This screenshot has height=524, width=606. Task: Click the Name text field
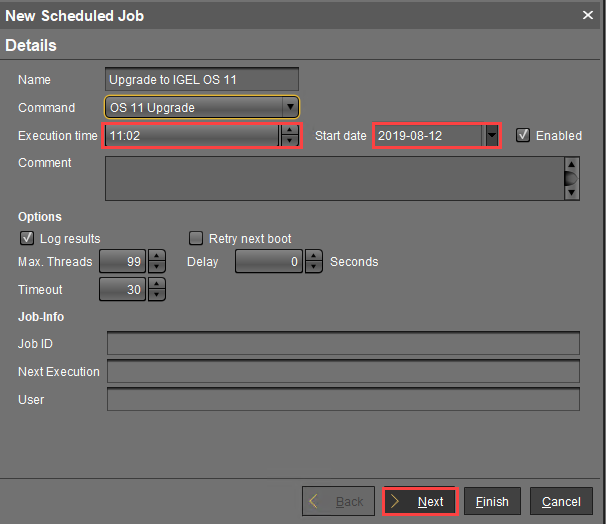[x=202, y=79]
